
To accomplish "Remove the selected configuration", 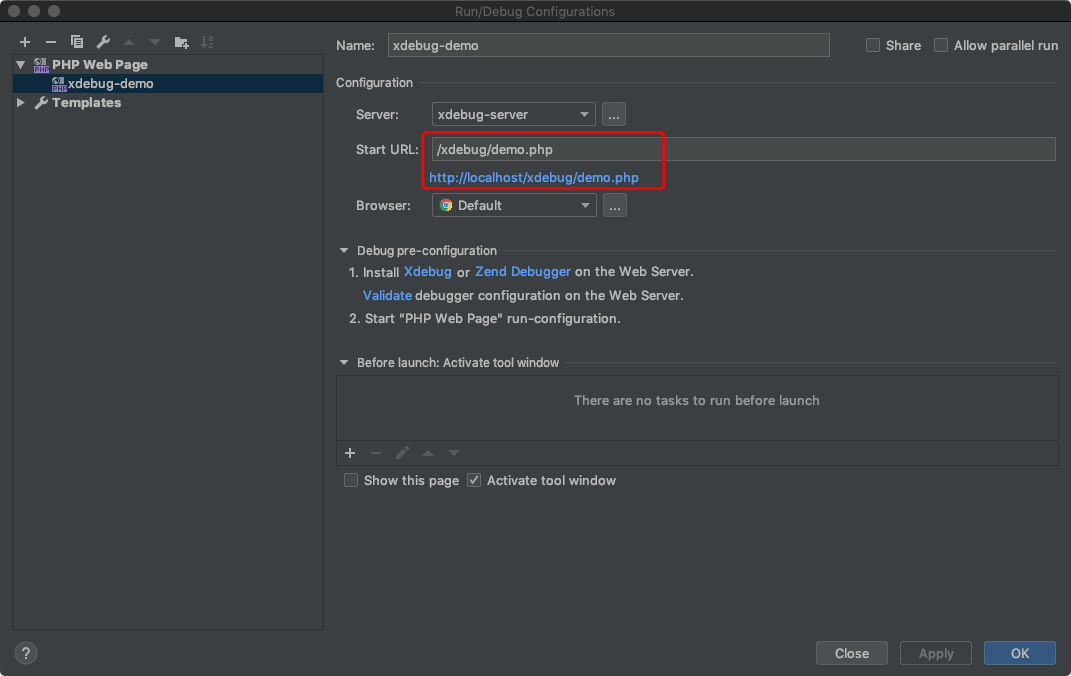I will (x=50, y=42).
